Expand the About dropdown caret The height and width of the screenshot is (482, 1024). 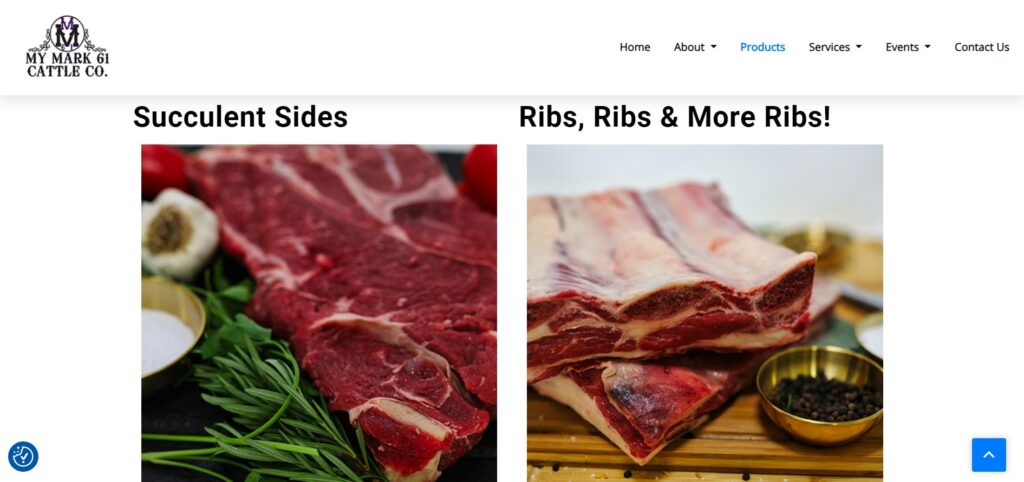click(x=714, y=47)
